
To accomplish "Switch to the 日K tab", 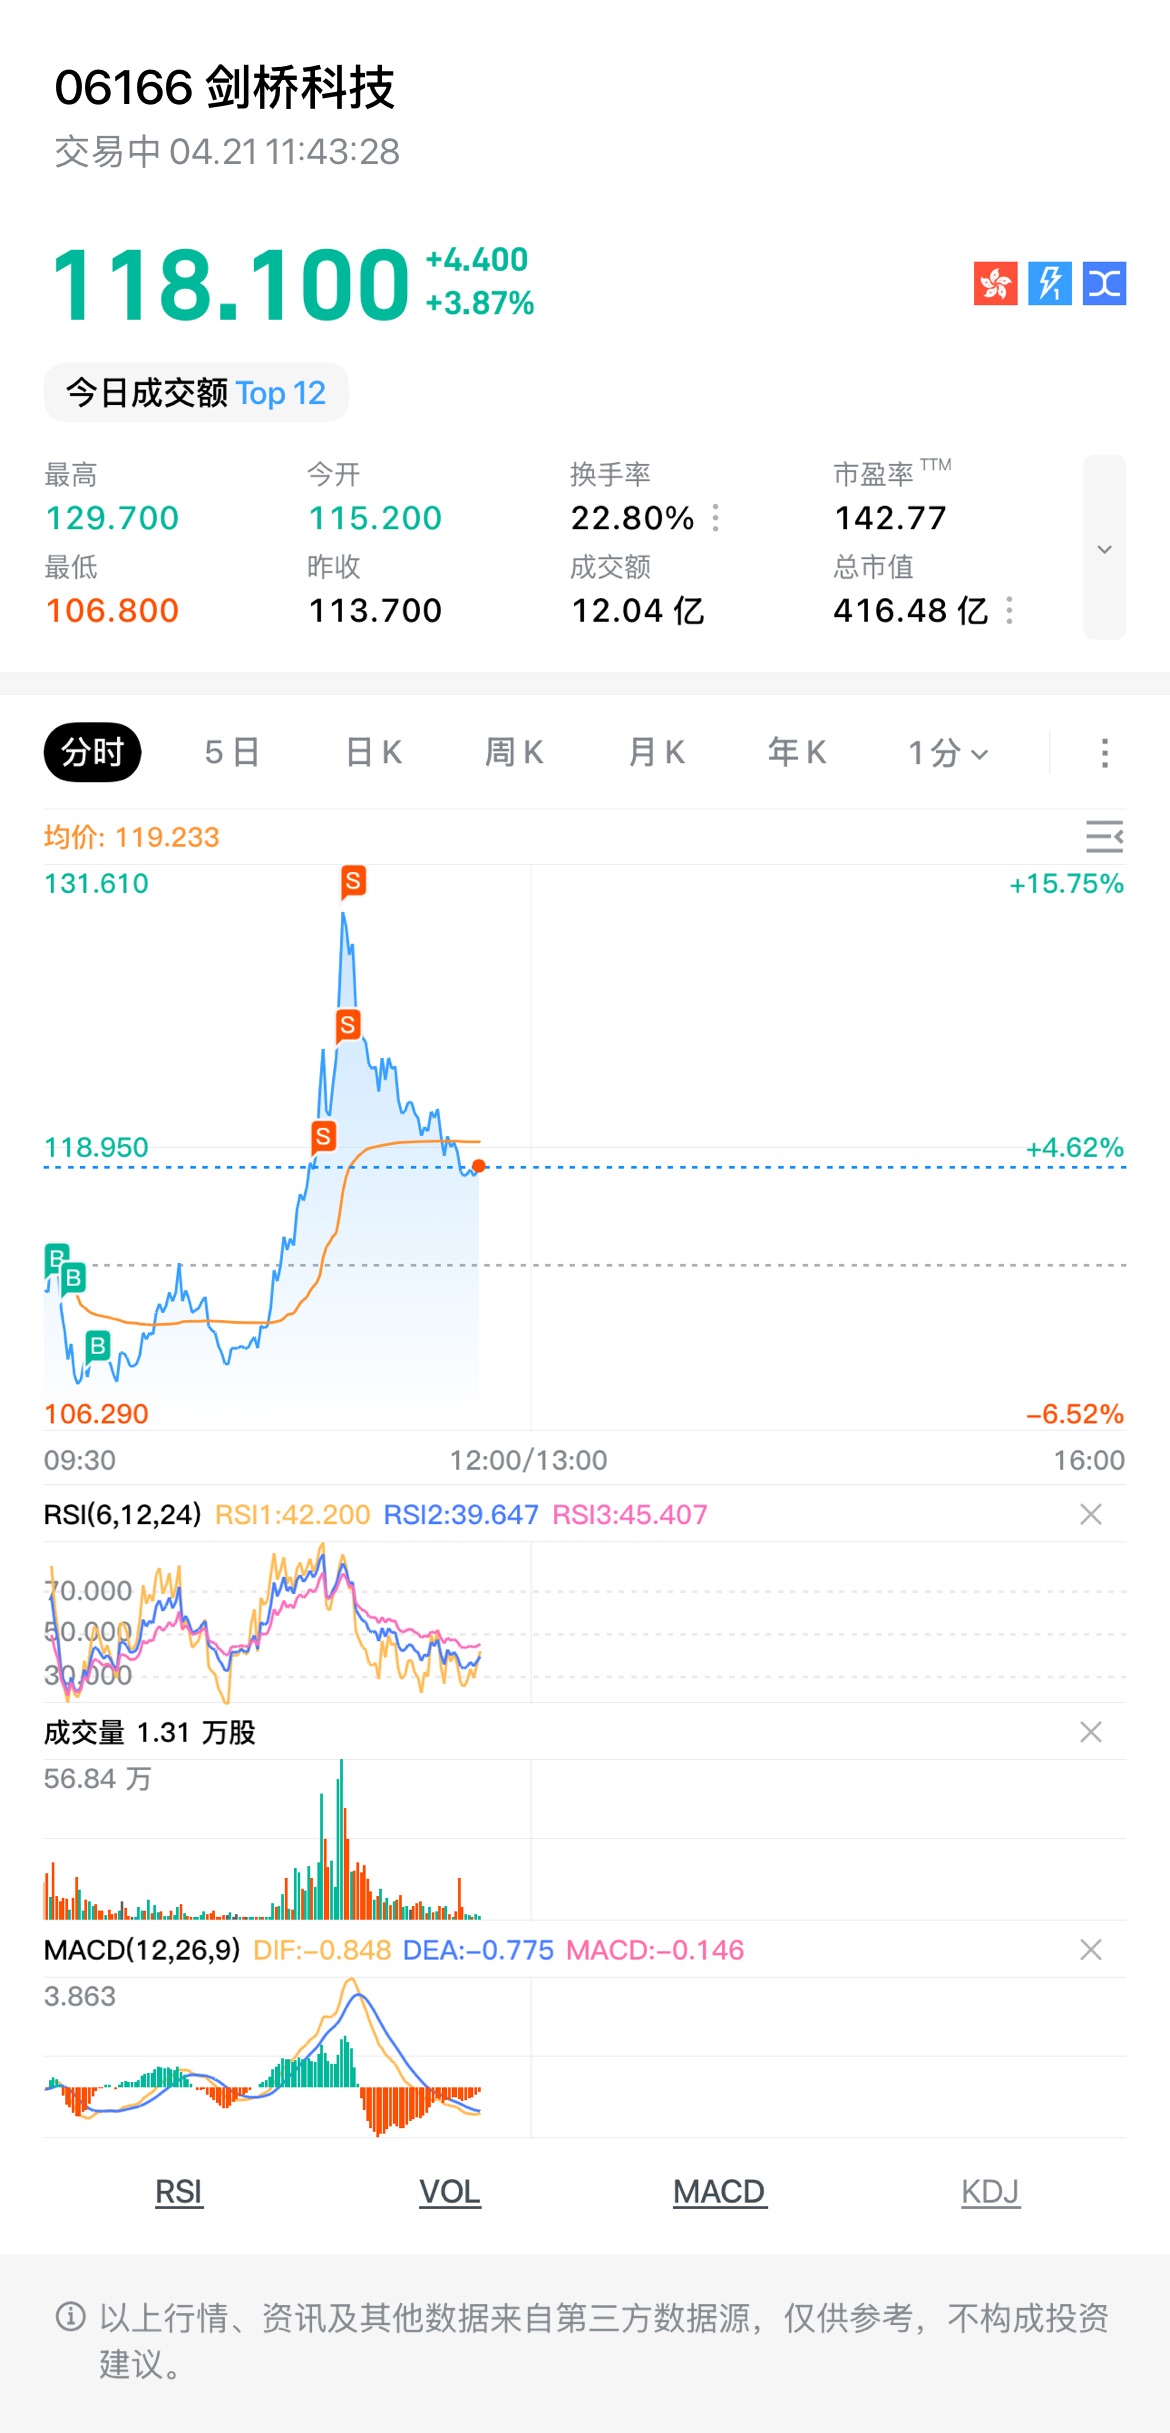I will (373, 753).
